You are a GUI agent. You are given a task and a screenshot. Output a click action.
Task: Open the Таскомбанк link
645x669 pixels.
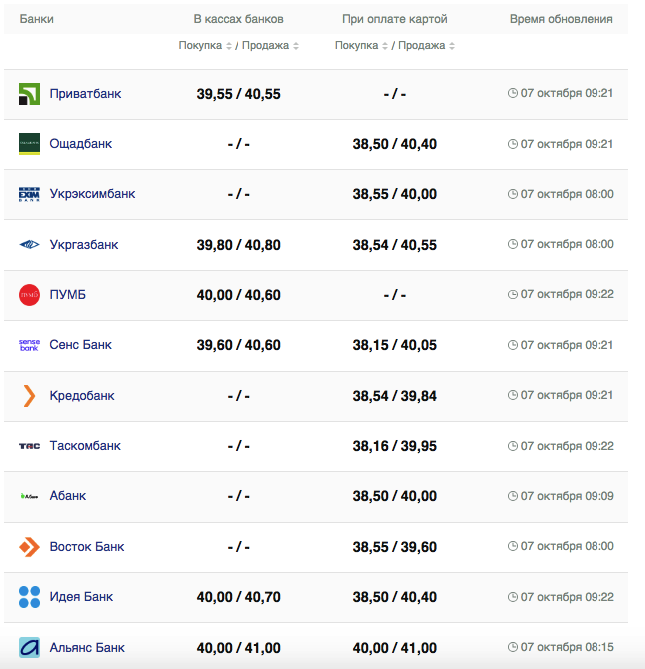85,446
